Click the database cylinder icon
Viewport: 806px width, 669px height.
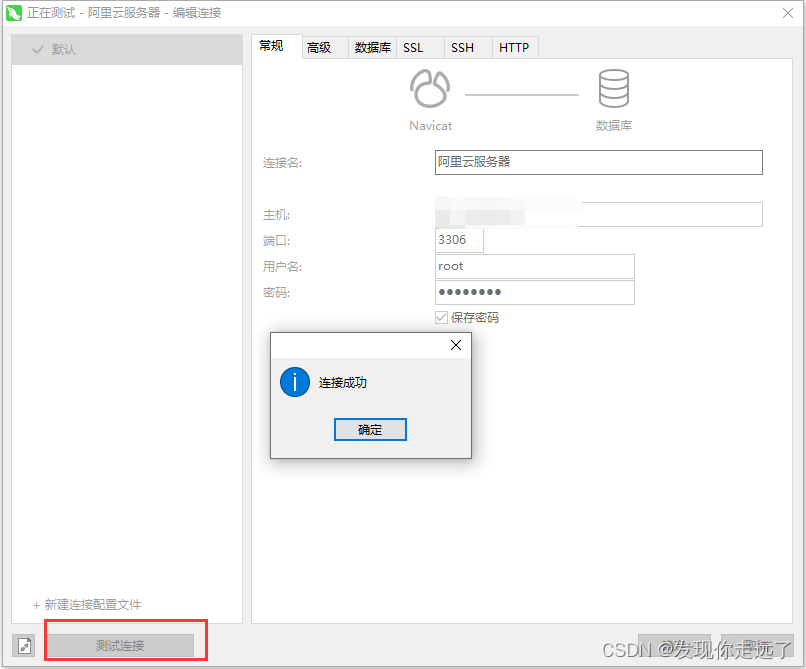point(613,88)
